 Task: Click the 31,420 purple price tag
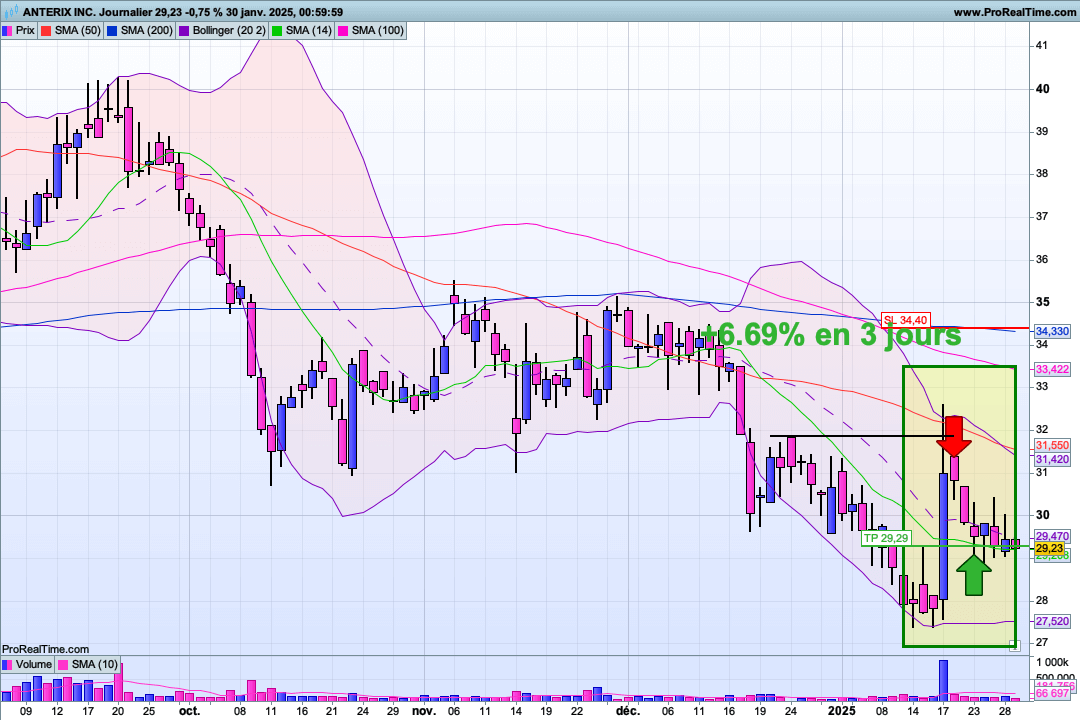click(1051, 460)
